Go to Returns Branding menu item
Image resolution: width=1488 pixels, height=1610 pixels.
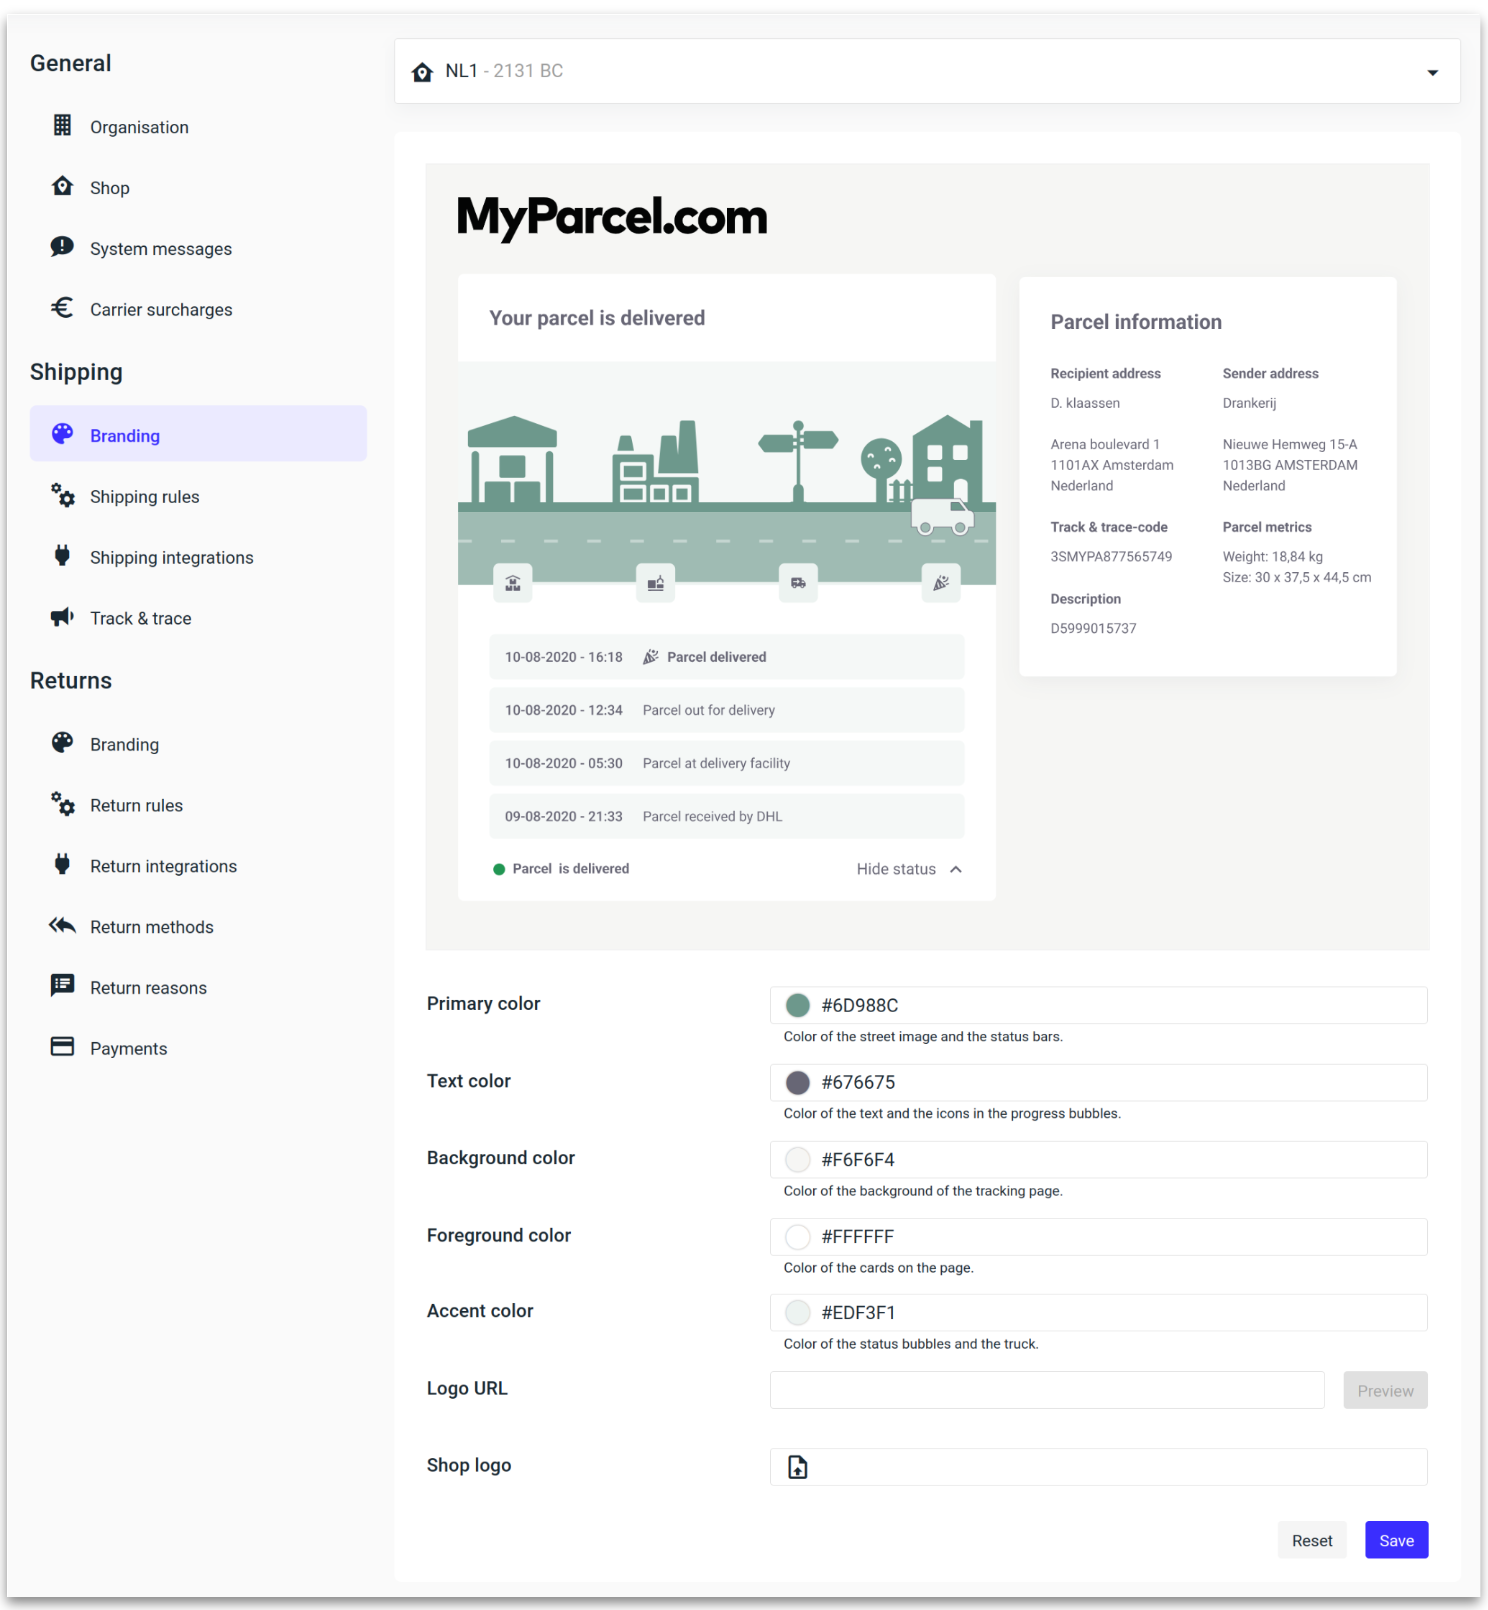(124, 745)
